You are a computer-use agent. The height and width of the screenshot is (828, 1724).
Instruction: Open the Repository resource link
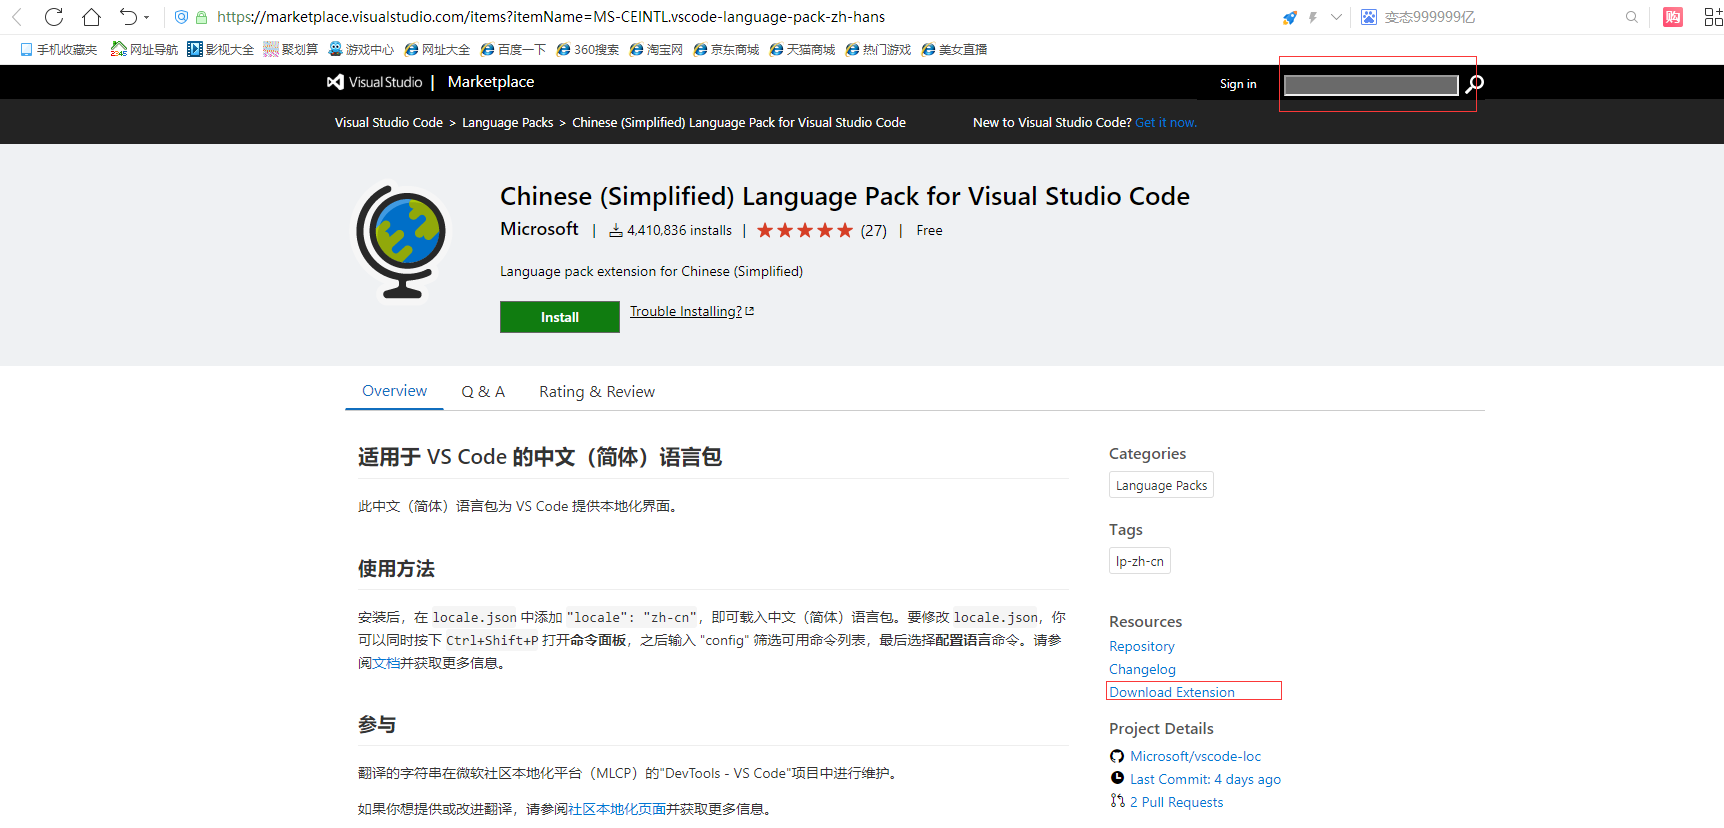(1141, 646)
